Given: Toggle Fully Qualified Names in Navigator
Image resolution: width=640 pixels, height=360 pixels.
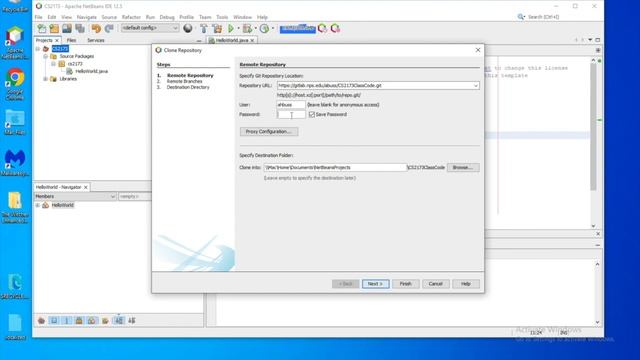Looking at the screenshot, I should click(x=105, y=320).
